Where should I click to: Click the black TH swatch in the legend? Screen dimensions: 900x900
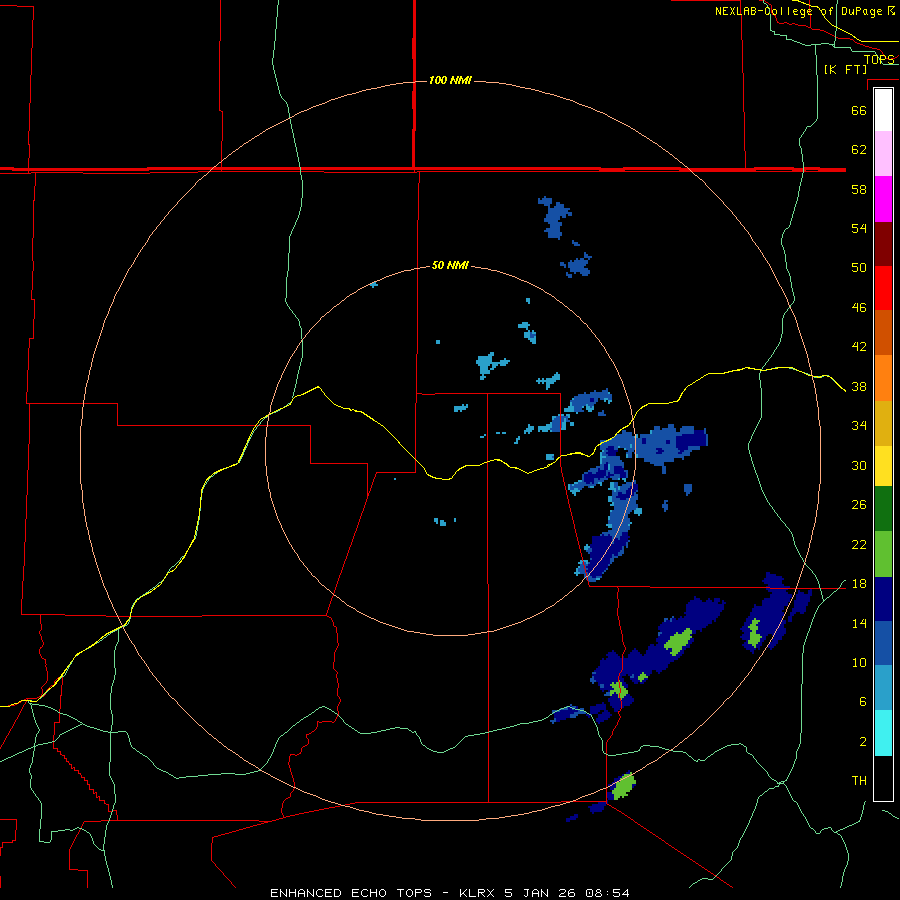883,778
